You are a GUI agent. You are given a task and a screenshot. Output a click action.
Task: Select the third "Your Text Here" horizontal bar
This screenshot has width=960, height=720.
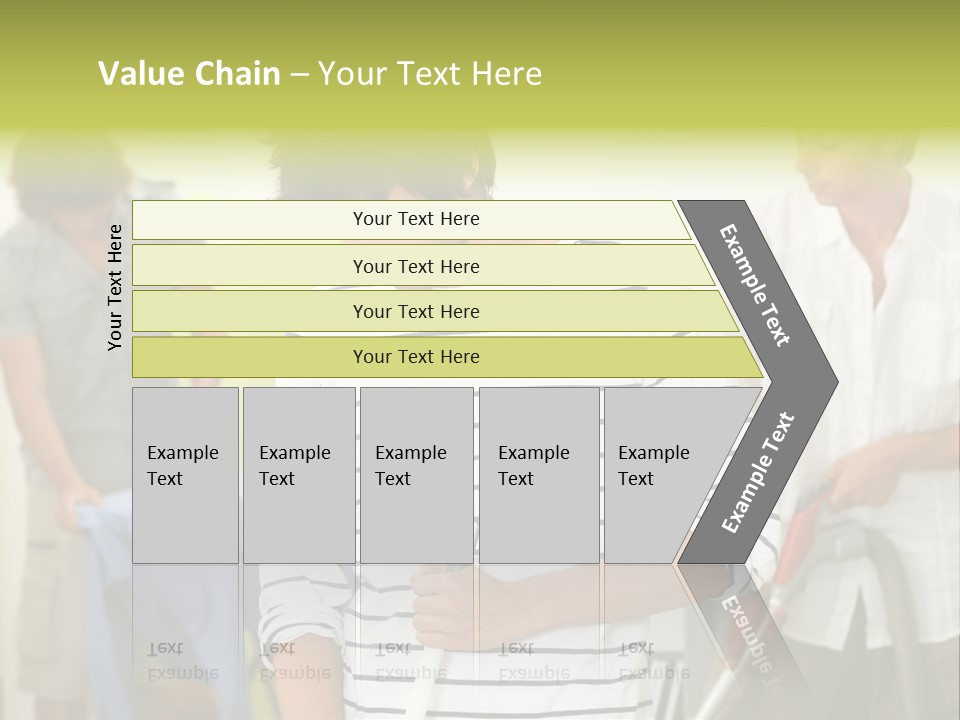(416, 311)
